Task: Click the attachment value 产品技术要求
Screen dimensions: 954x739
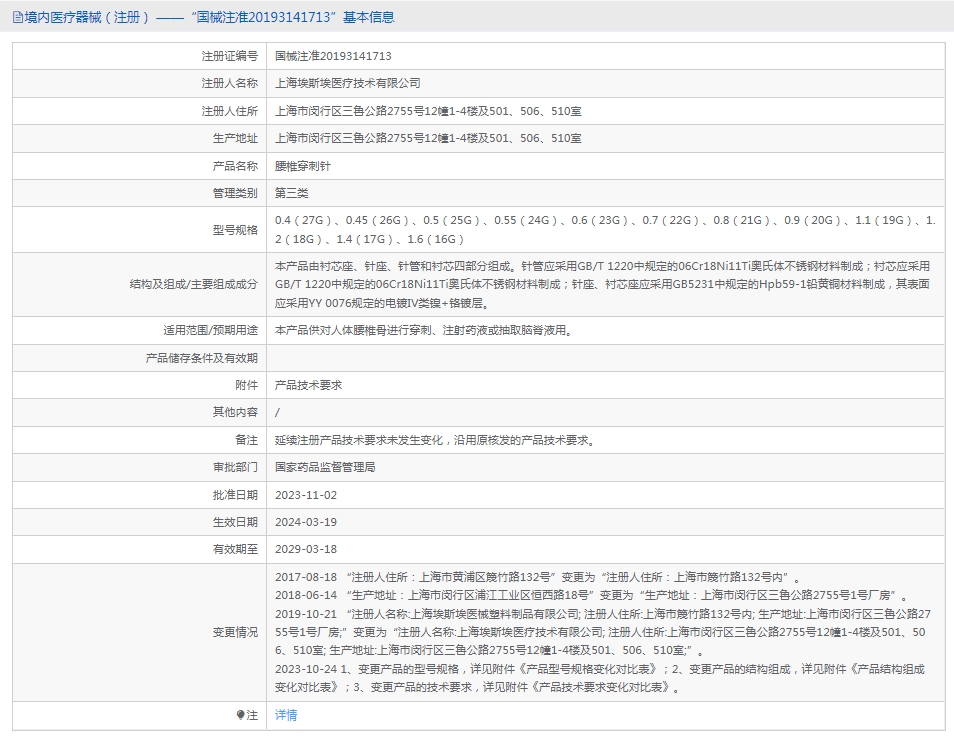Action: point(308,385)
